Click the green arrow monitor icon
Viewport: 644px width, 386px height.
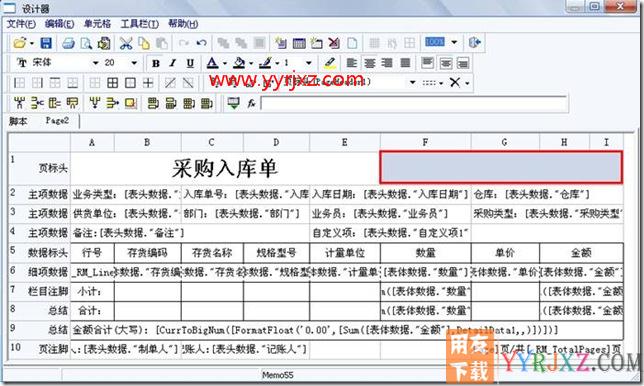click(233, 103)
